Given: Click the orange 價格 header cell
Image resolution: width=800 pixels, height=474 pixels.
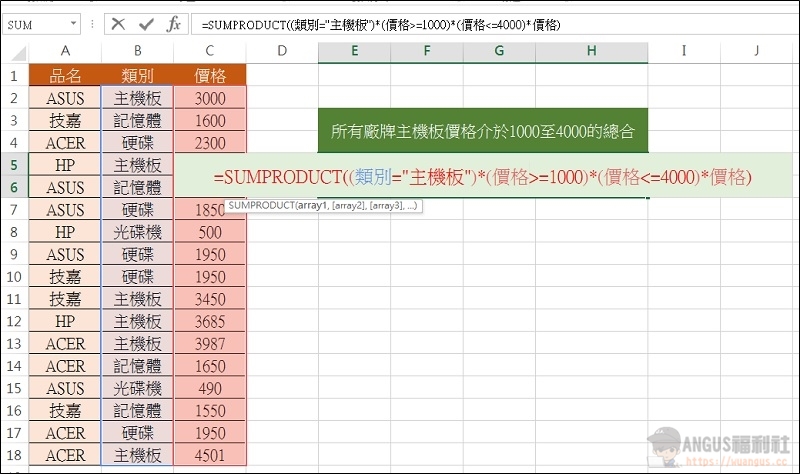Looking at the screenshot, I should 210,76.
